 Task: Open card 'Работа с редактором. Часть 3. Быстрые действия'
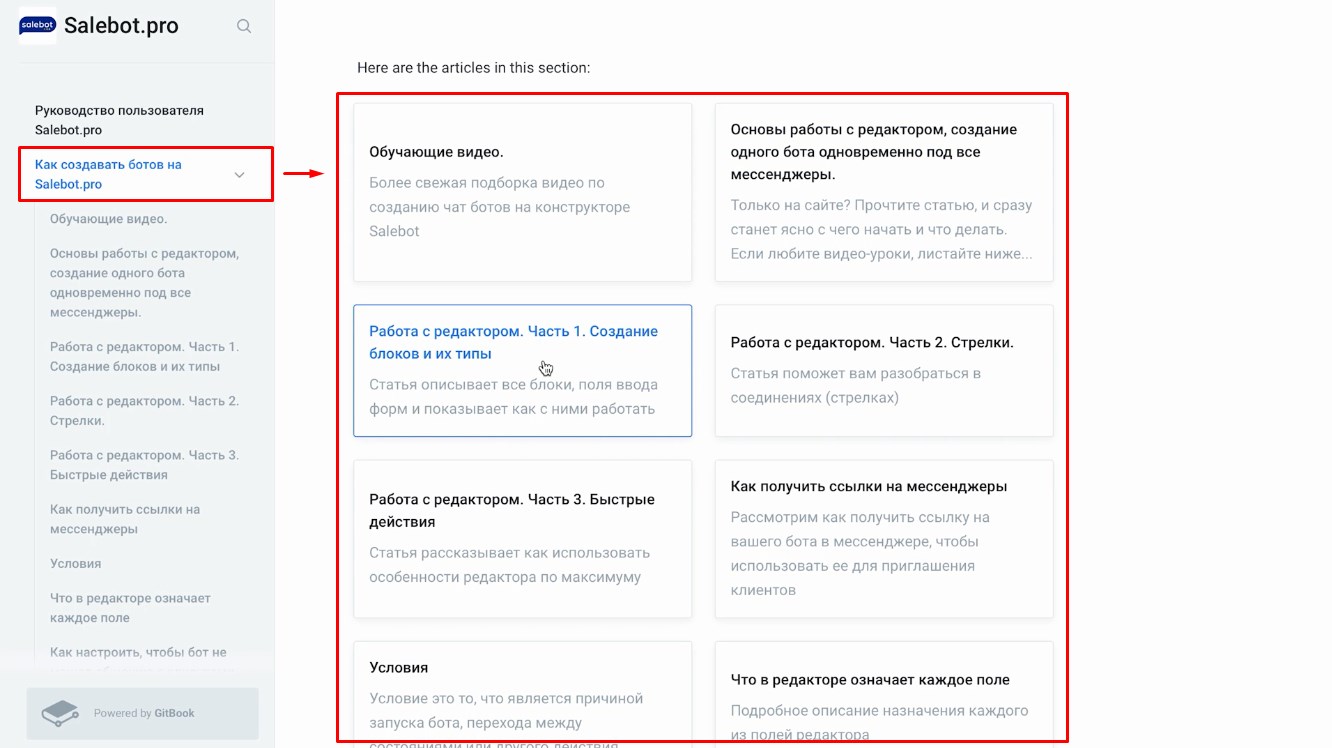(x=522, y=538)
